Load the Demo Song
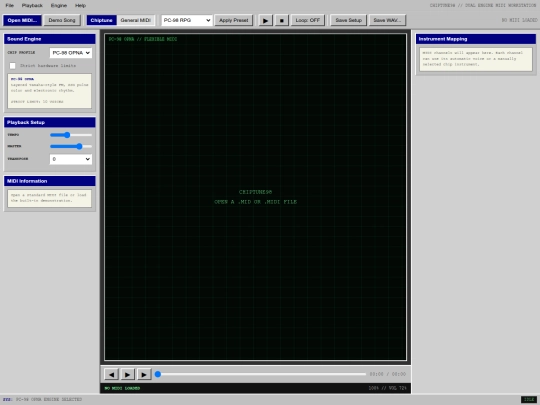 pos(62,20)
